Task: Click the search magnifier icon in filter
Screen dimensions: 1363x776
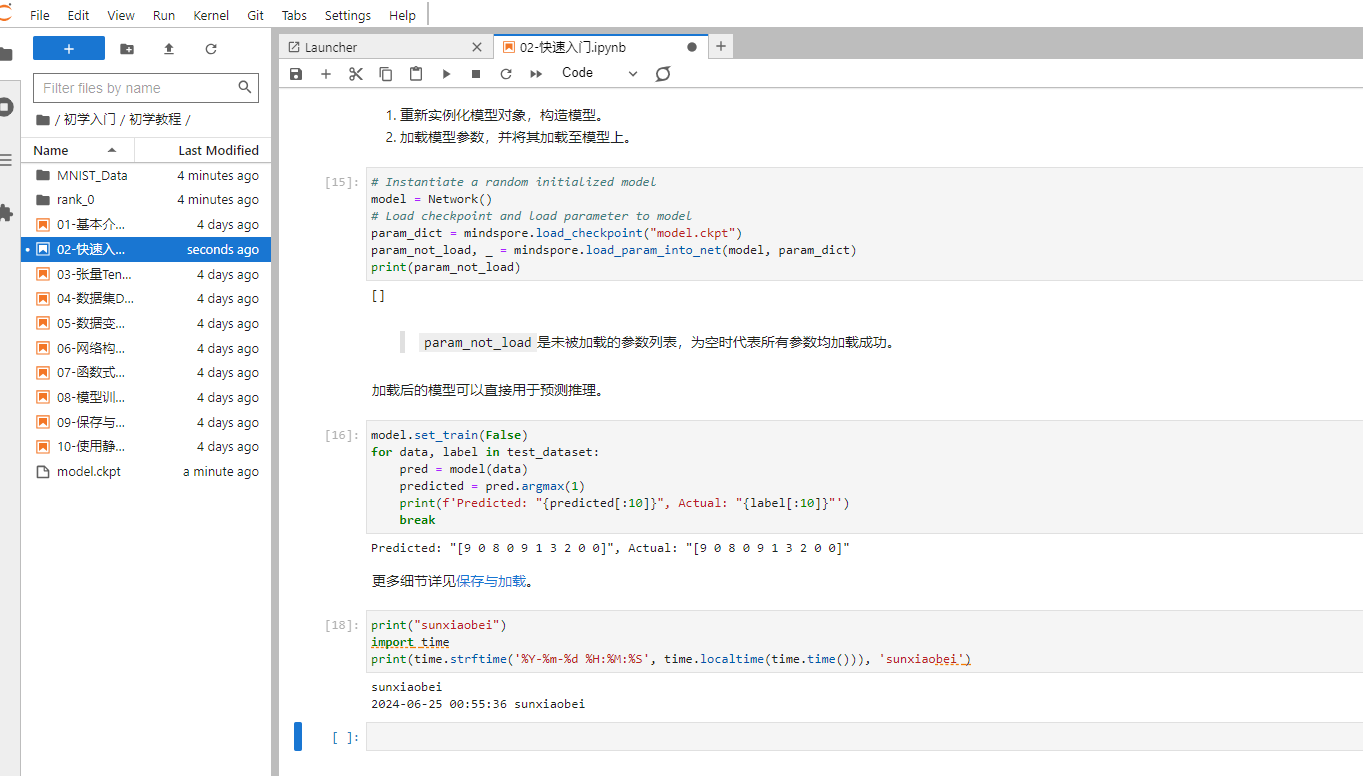Action: point(245,88)
